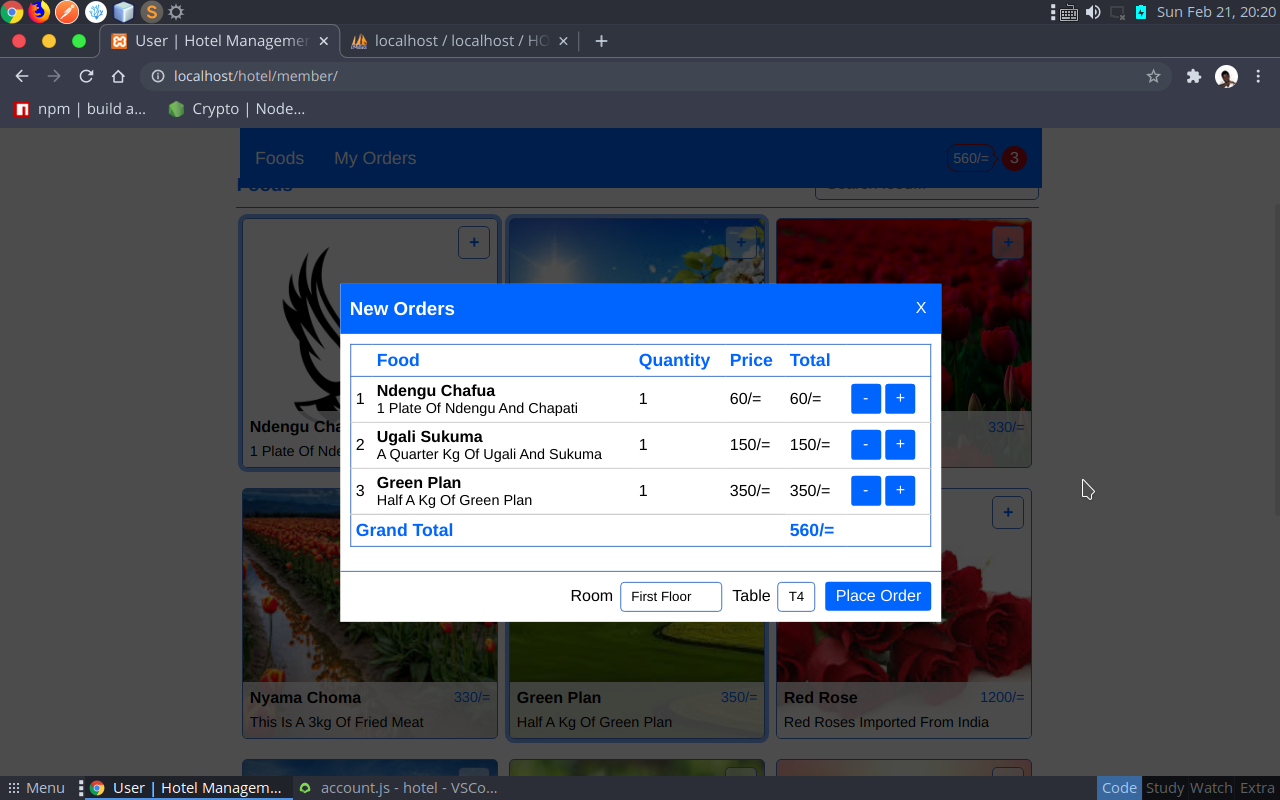Increase Ugali Sukuma quantity with plus button
Viewport: 1280px width, 800px height.
coord(899,444)
